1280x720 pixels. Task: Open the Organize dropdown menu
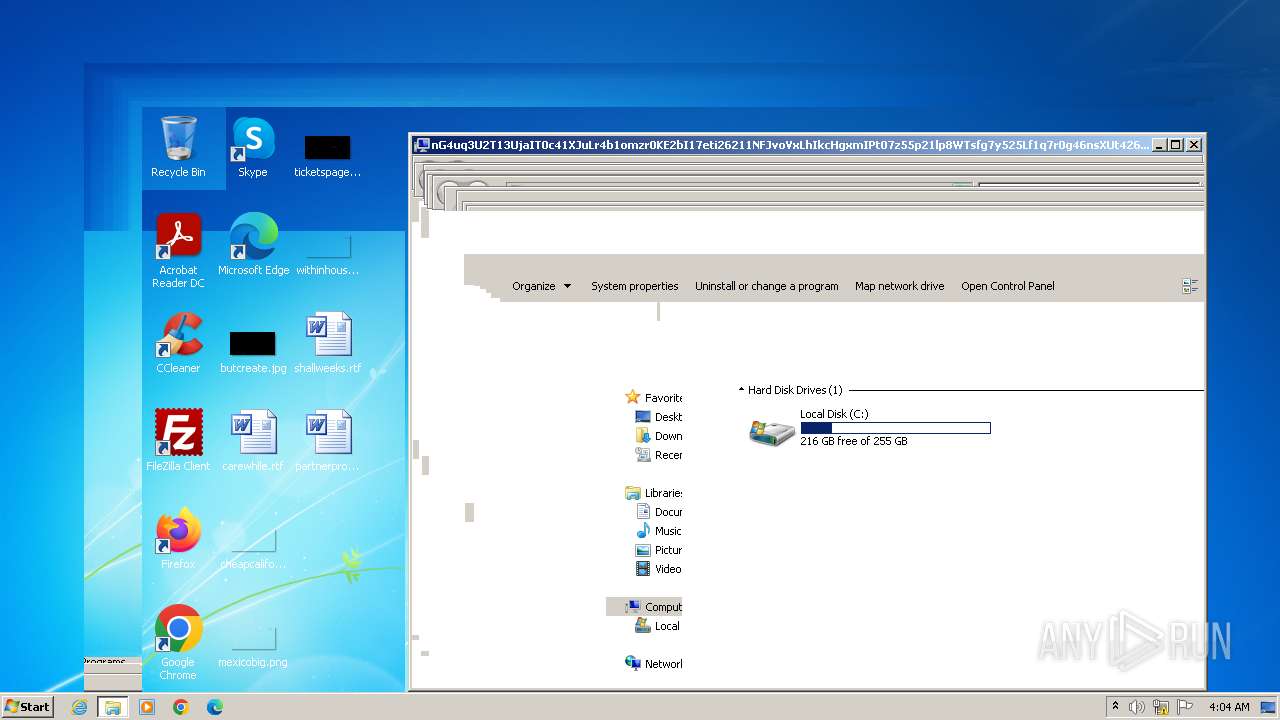(541, 286)
